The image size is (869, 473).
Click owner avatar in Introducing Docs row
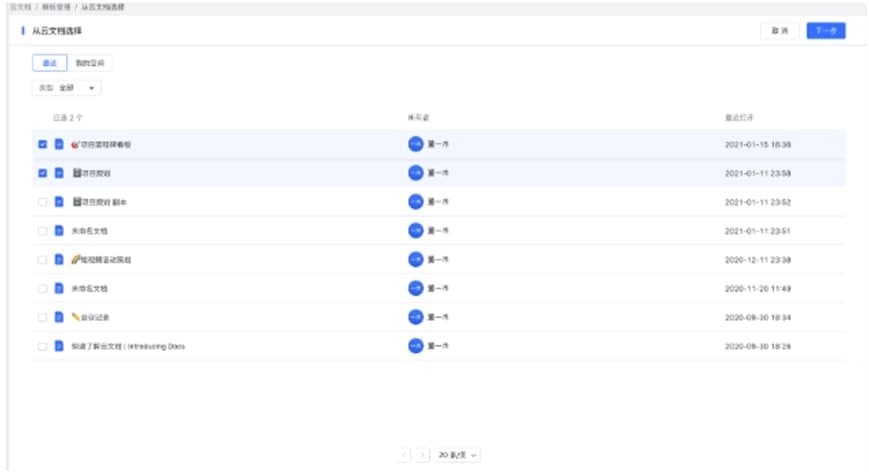pos(415,346)
